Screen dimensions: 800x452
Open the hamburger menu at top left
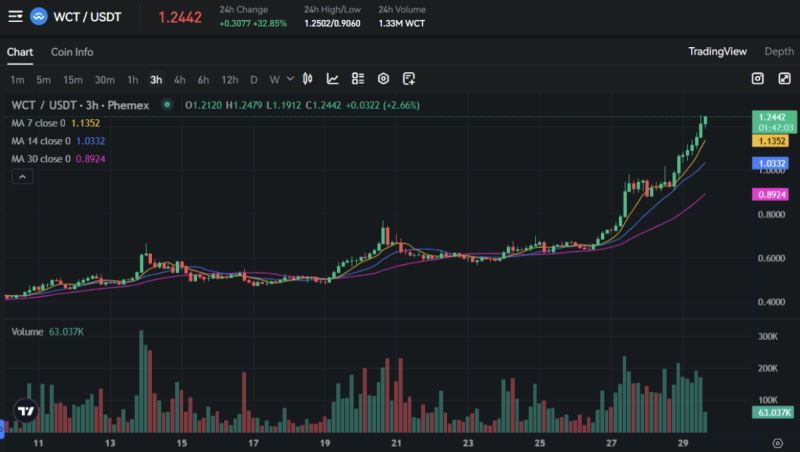[14, 17]
